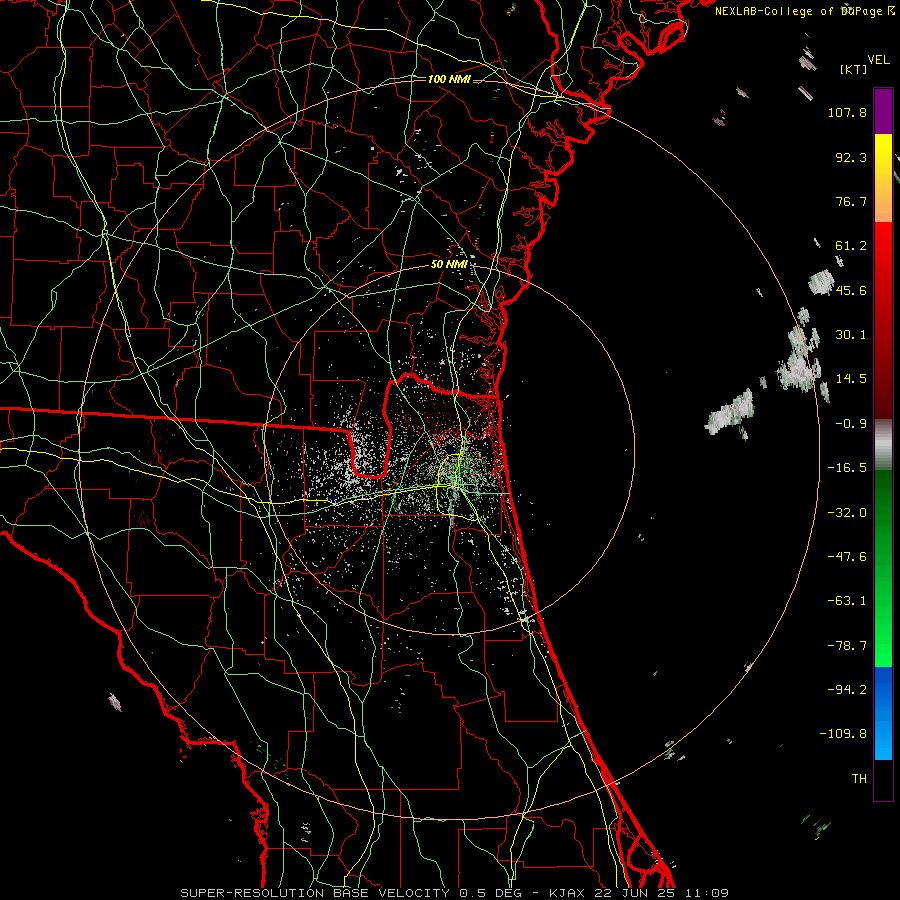Click the -94.2 legend value
The width and height of the screenshot is (900, 900).
[847, 689]
